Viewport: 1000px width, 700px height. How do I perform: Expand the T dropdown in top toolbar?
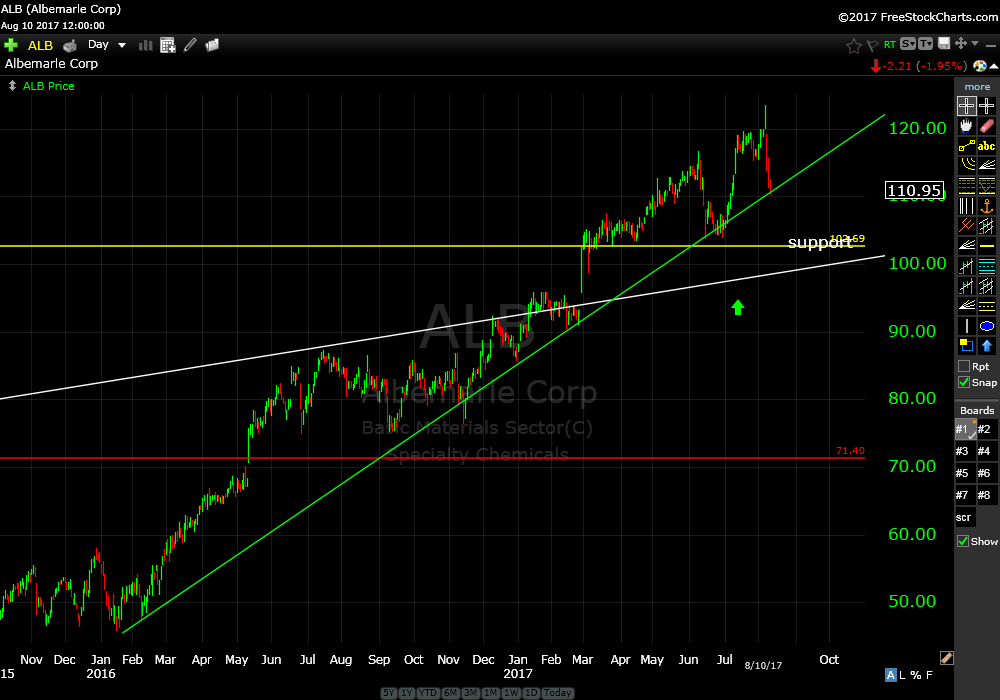point(925,44)
